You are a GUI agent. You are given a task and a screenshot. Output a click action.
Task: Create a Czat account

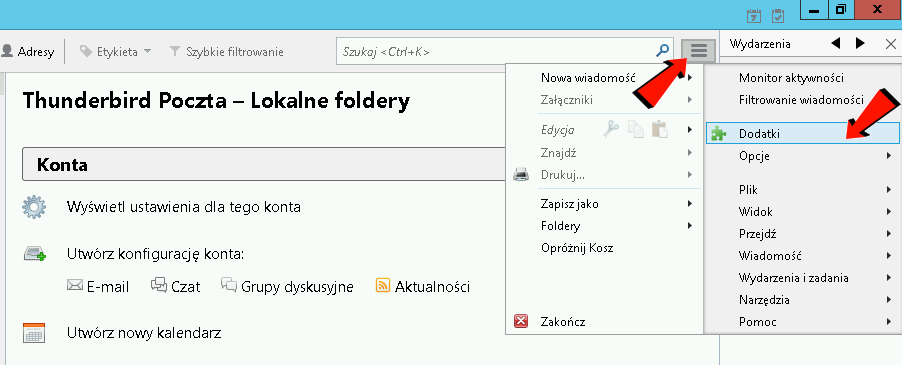(x=185, y=286)
